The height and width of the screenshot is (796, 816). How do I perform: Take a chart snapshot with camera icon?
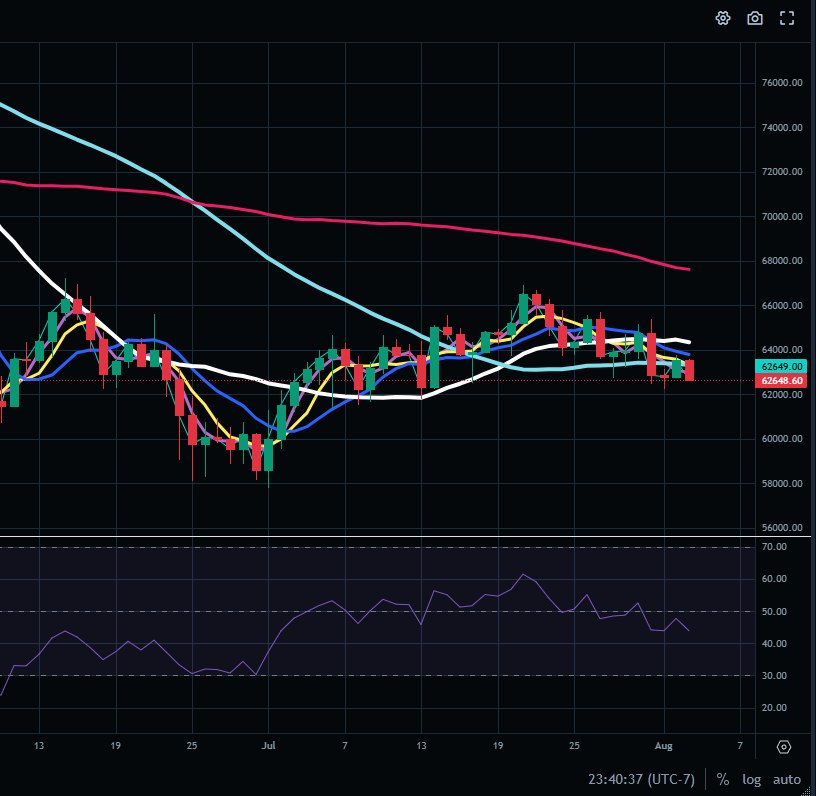point(755,19)
